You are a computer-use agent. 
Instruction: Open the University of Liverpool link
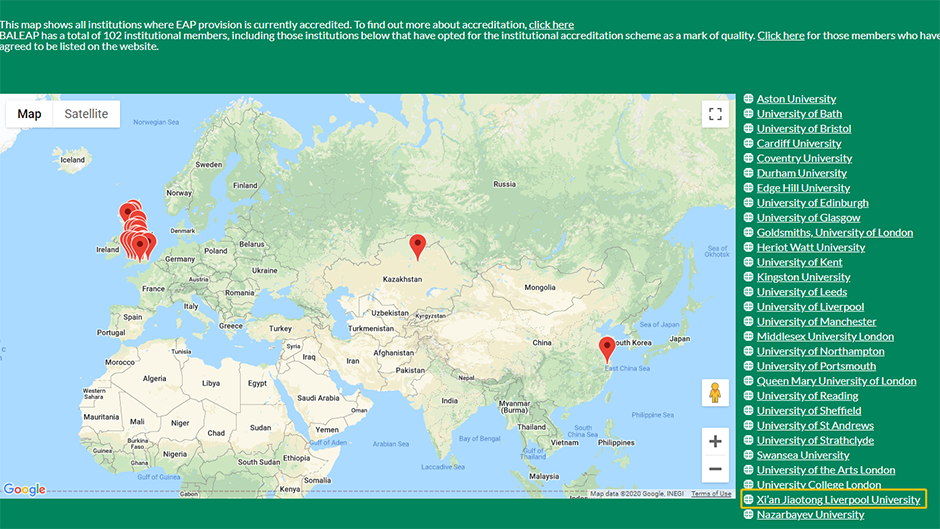810,306
